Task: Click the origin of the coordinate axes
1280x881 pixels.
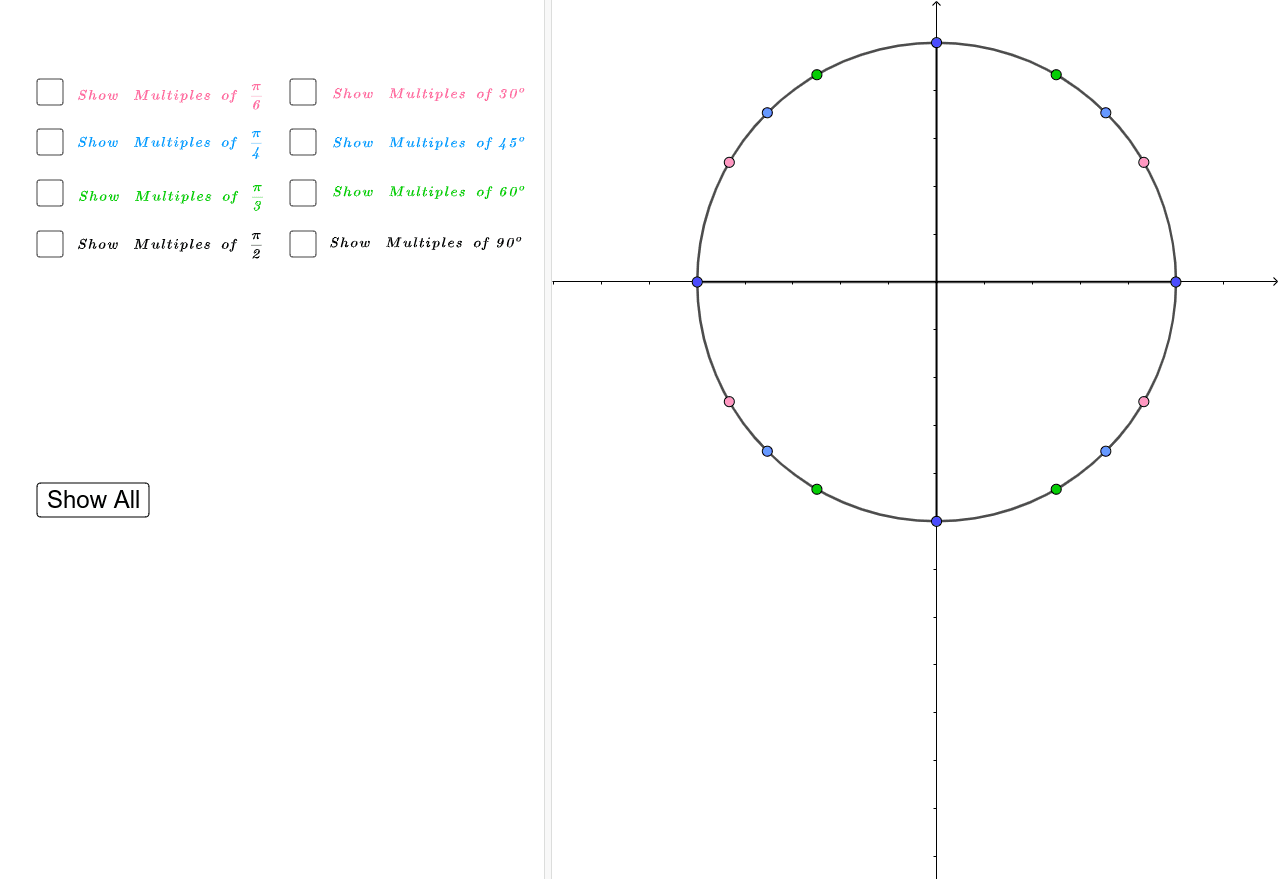Action: 937,282
